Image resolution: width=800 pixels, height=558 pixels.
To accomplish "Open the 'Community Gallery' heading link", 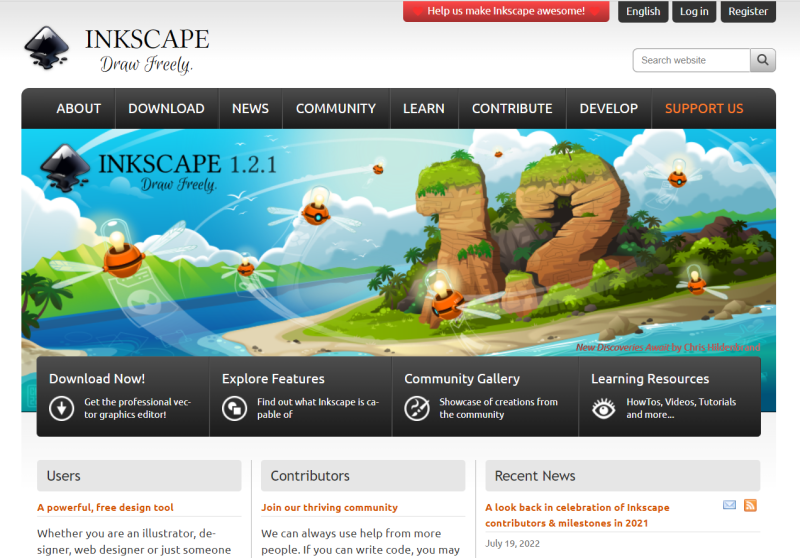I will (462, 379).
